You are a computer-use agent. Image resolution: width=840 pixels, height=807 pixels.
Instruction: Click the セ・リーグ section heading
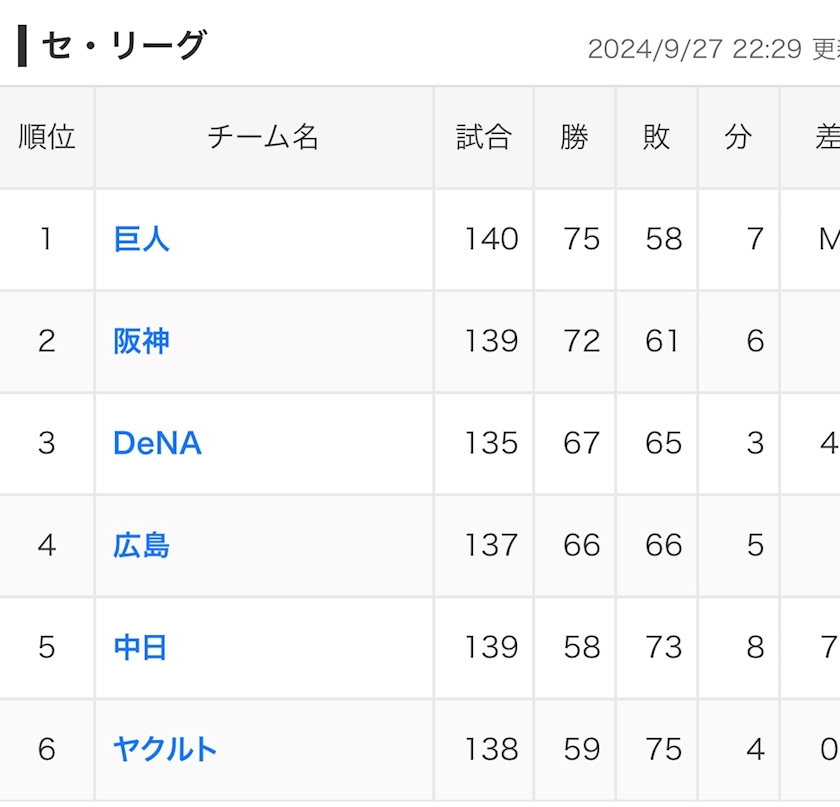pyautogui.click(x=123, y=46)
